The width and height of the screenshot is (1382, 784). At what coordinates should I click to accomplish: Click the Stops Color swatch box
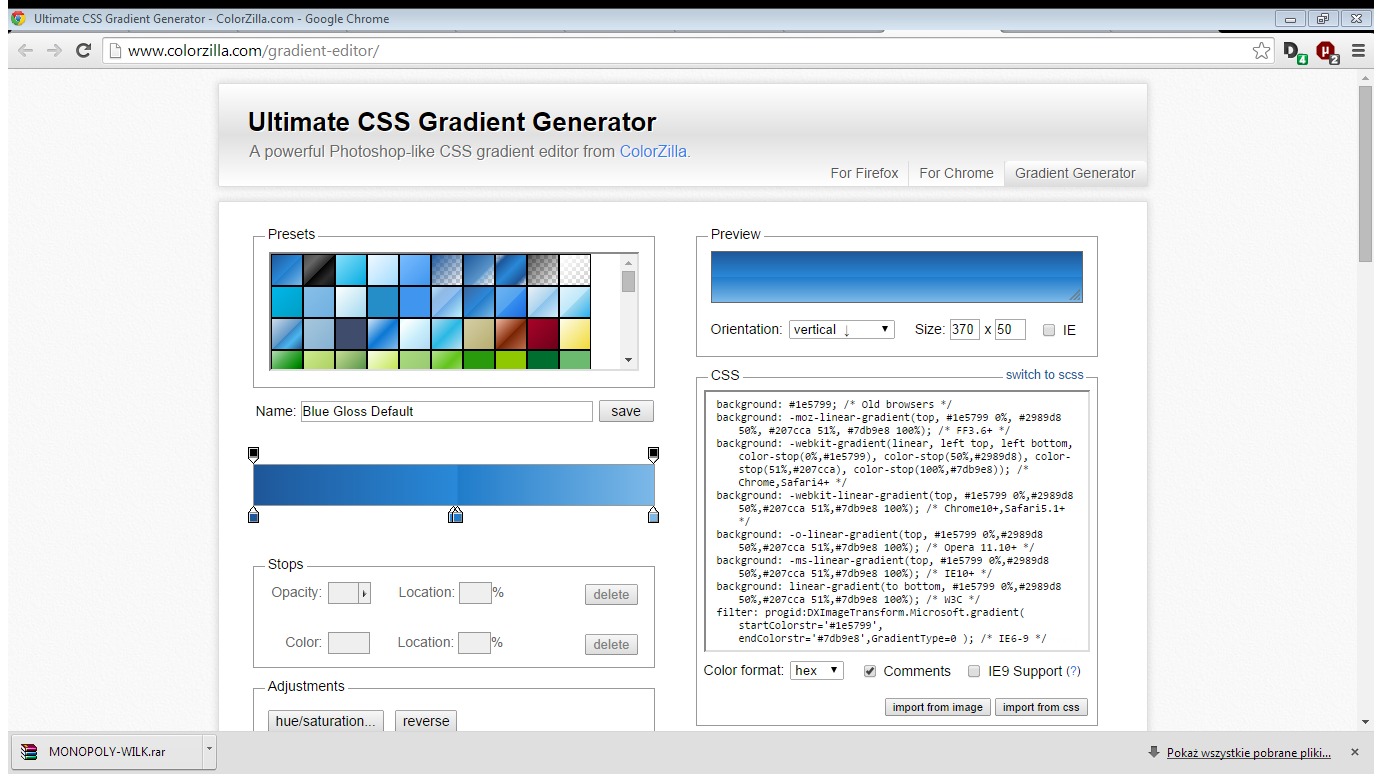[349, 643]
